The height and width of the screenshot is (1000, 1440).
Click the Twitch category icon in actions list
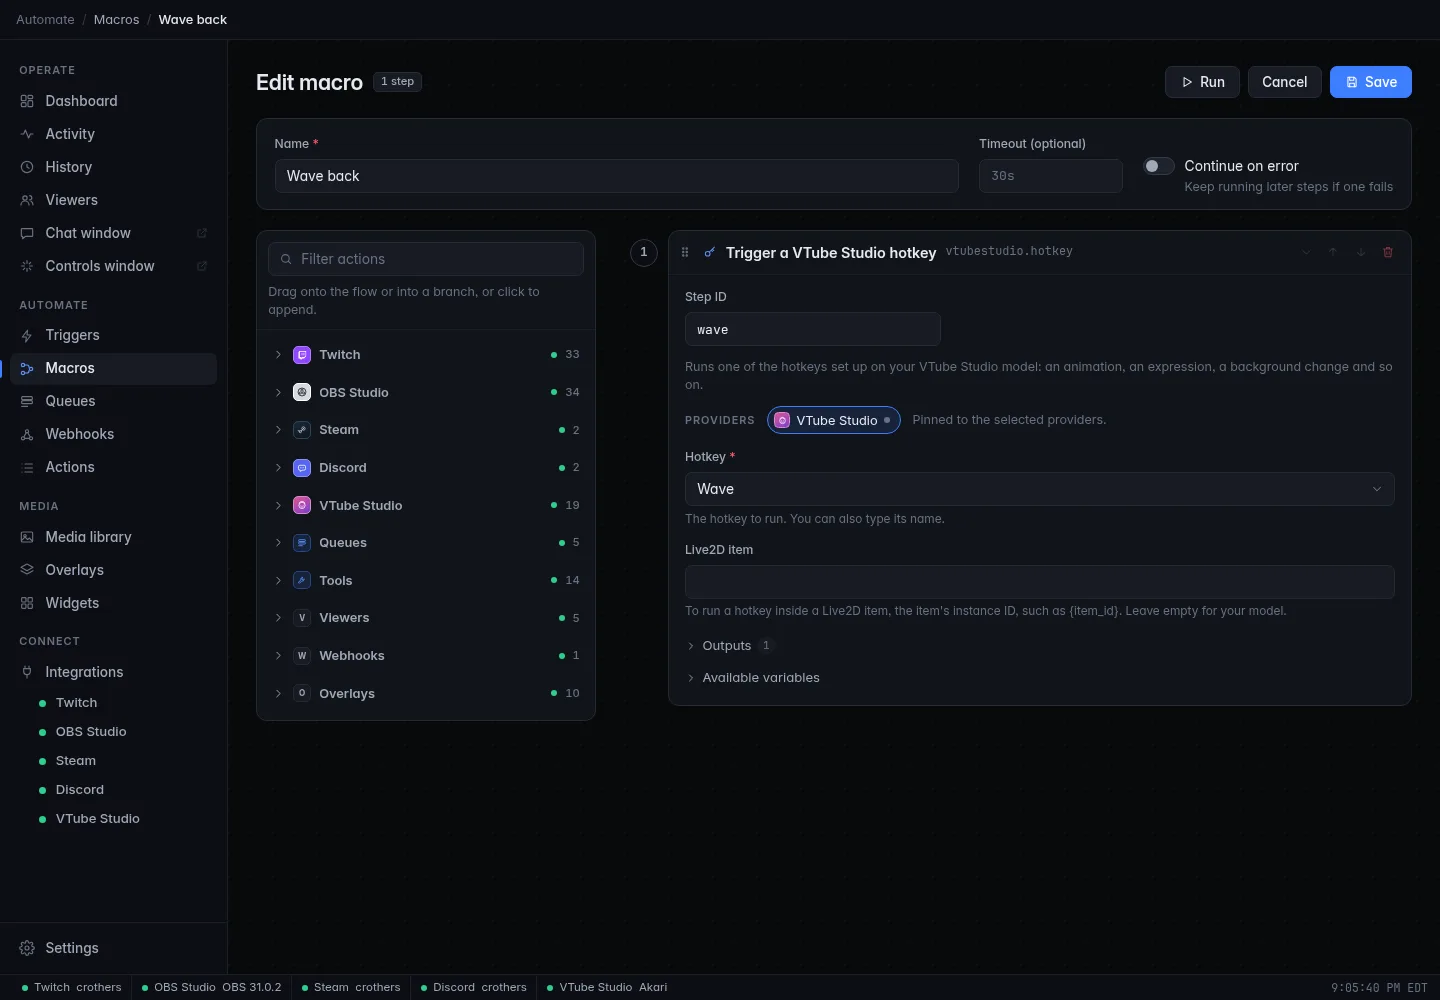(x=302, y=355)
